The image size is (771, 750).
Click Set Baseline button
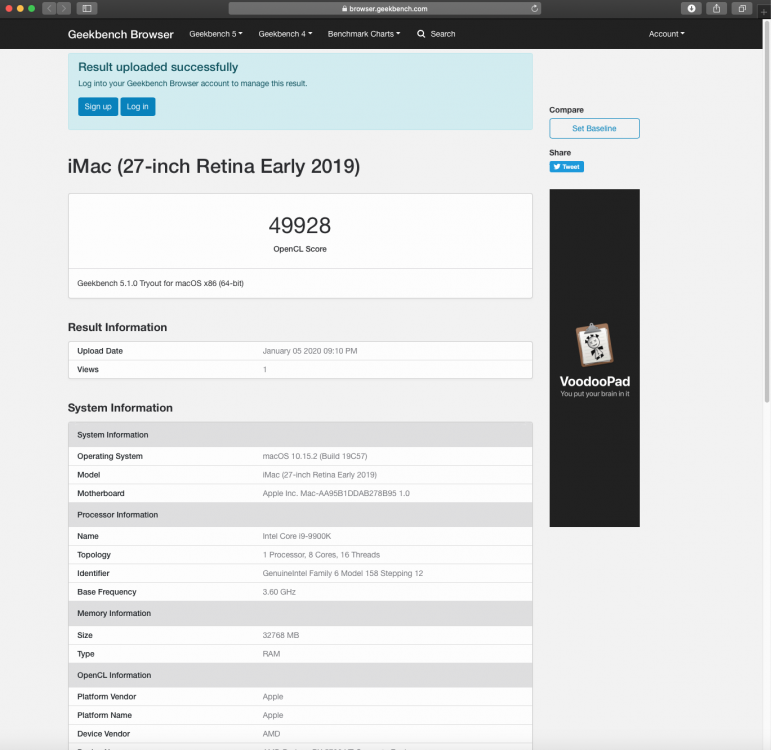[594, 128]
